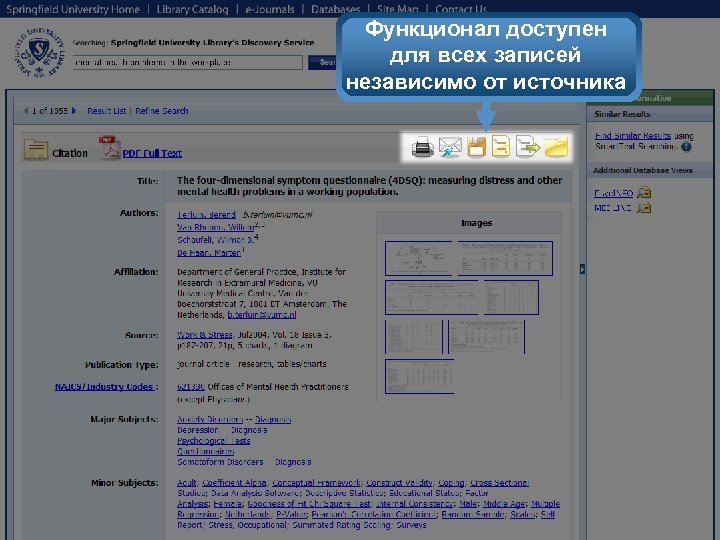Click the E-mail envelope icon
This screenshot has width=720, height=540.
[x=450, y=147]
